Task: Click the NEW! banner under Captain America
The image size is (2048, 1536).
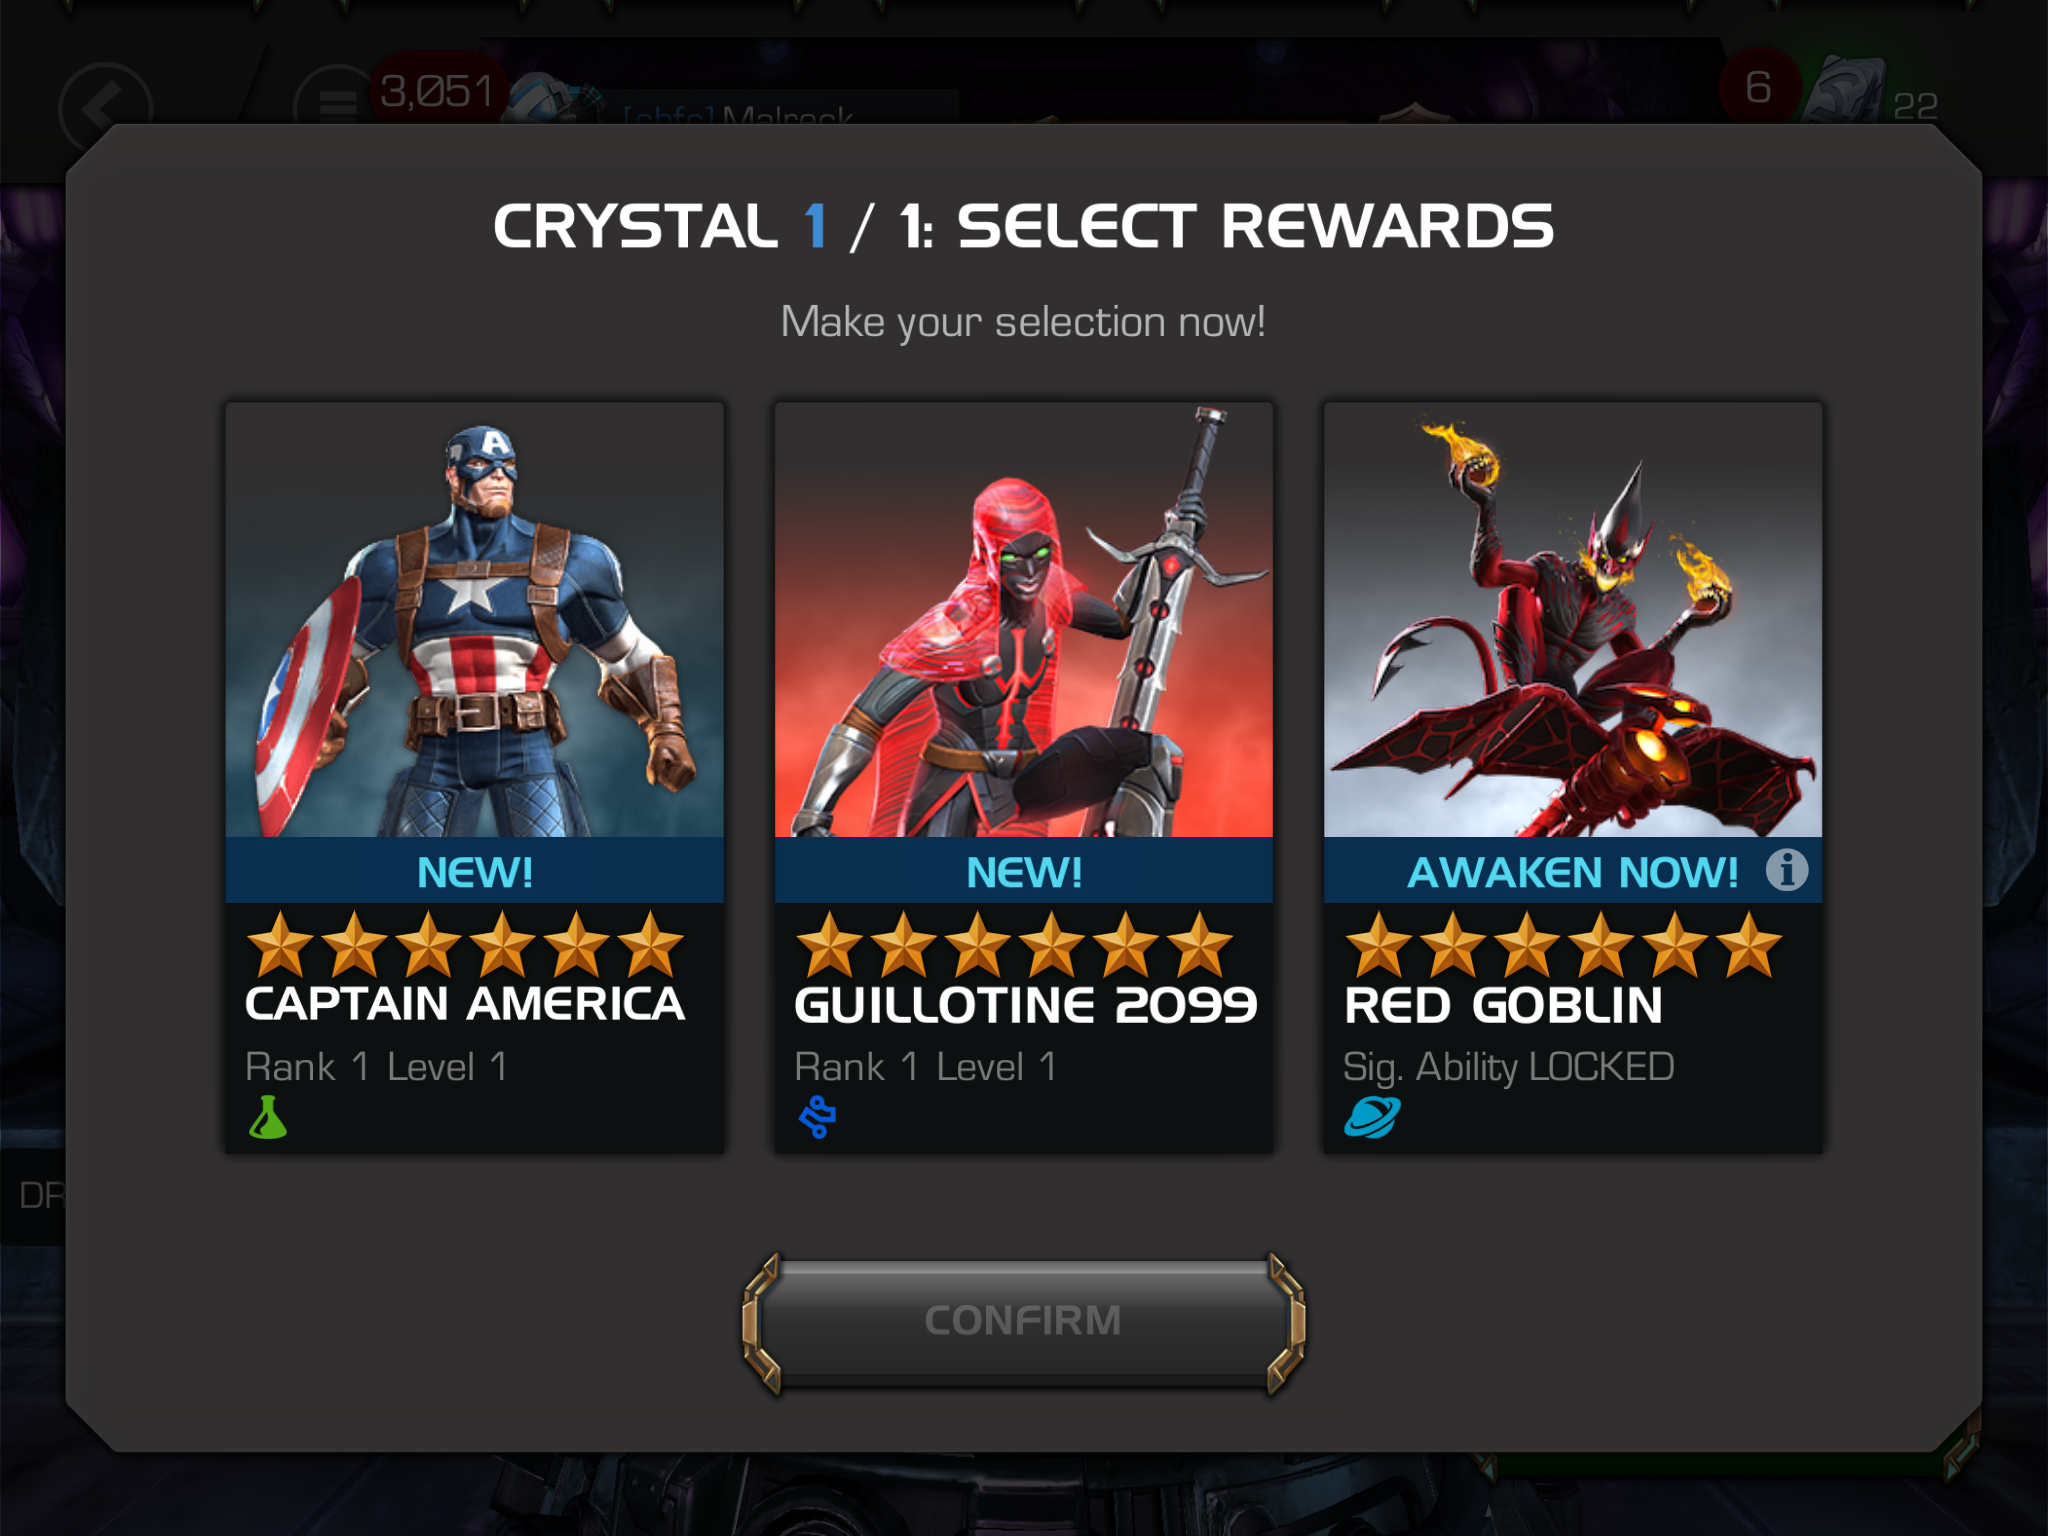Action: click(475, 871)
